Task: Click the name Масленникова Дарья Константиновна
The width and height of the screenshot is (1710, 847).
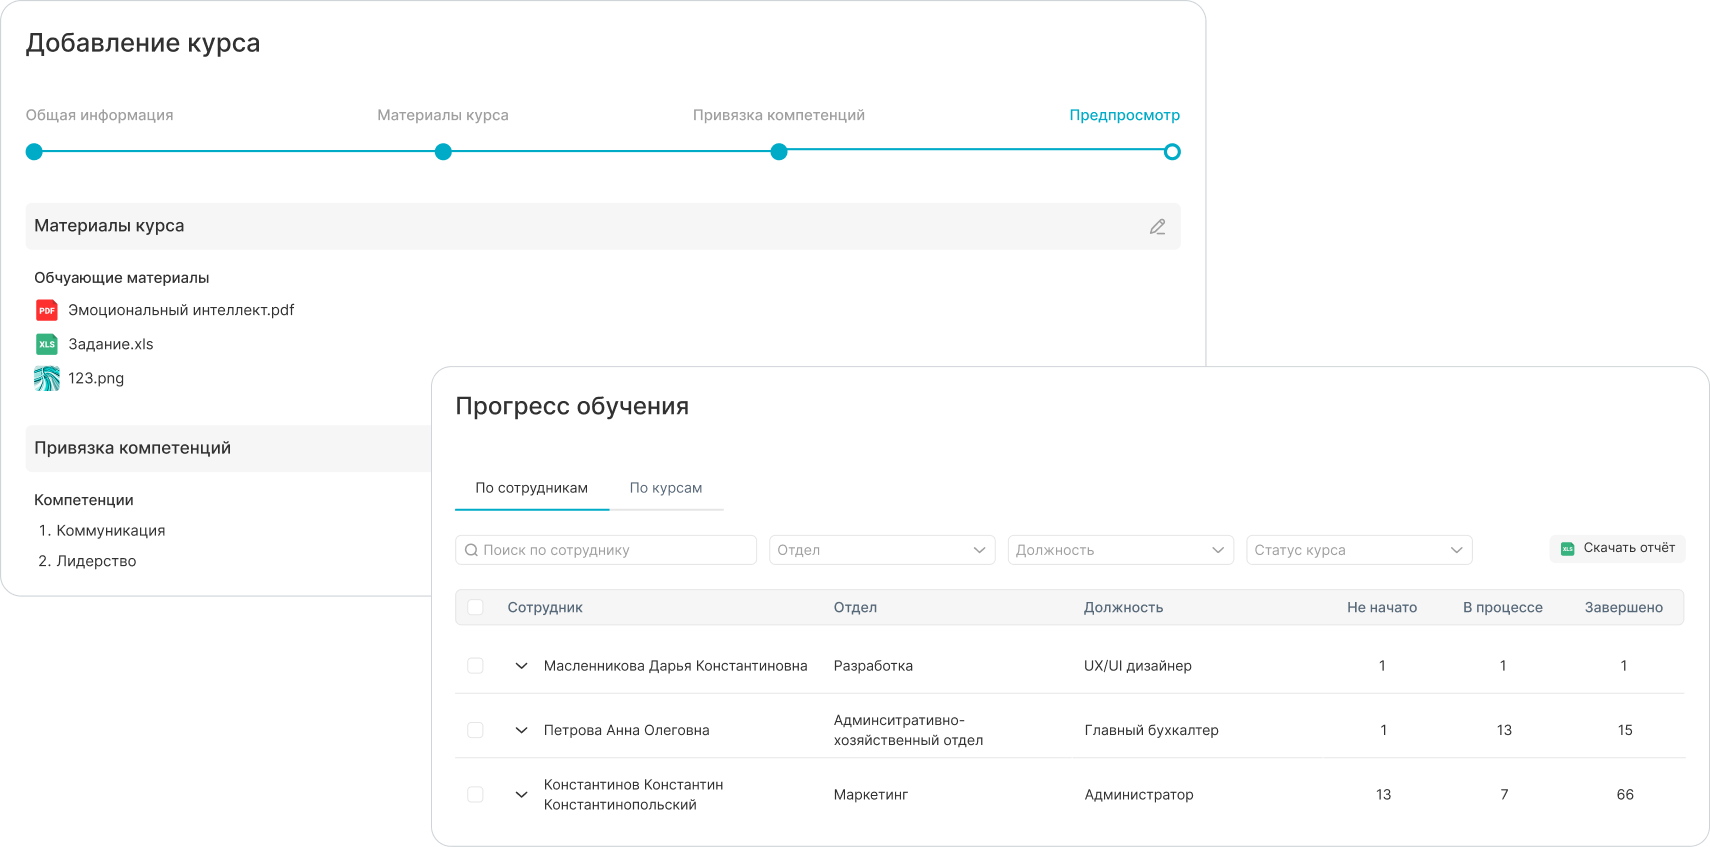Action: [675, 666]
